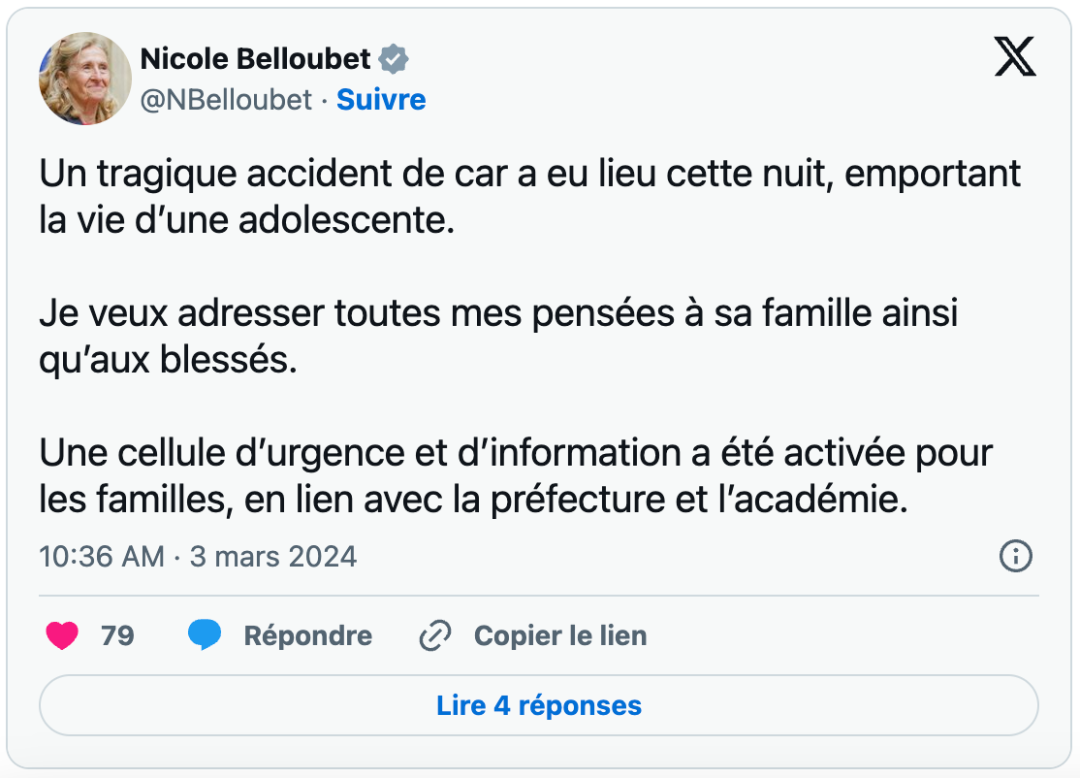Click the 10:36 AM time
1080x778 pixels.
coord(101,556)
